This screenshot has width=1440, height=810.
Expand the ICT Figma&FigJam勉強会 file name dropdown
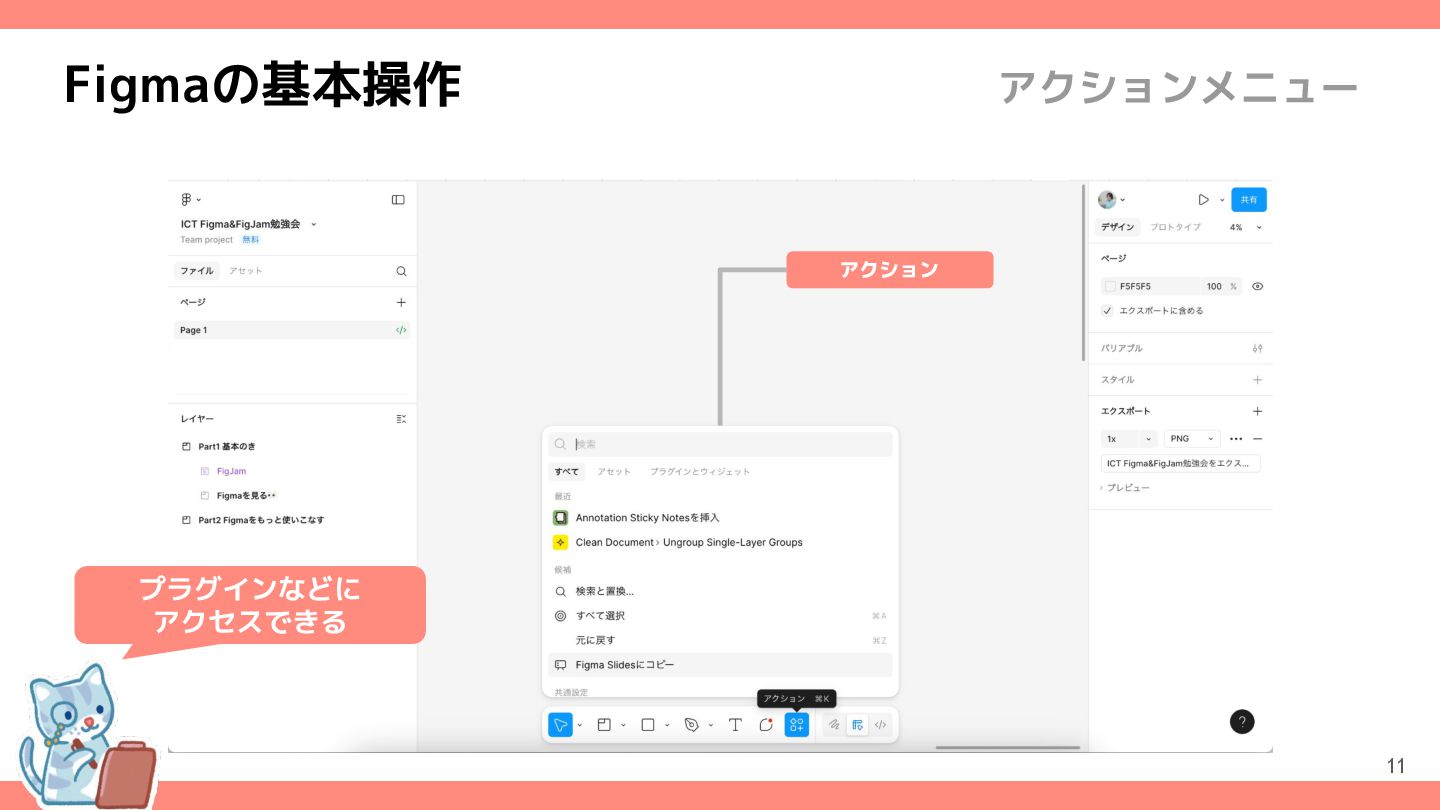314,225
